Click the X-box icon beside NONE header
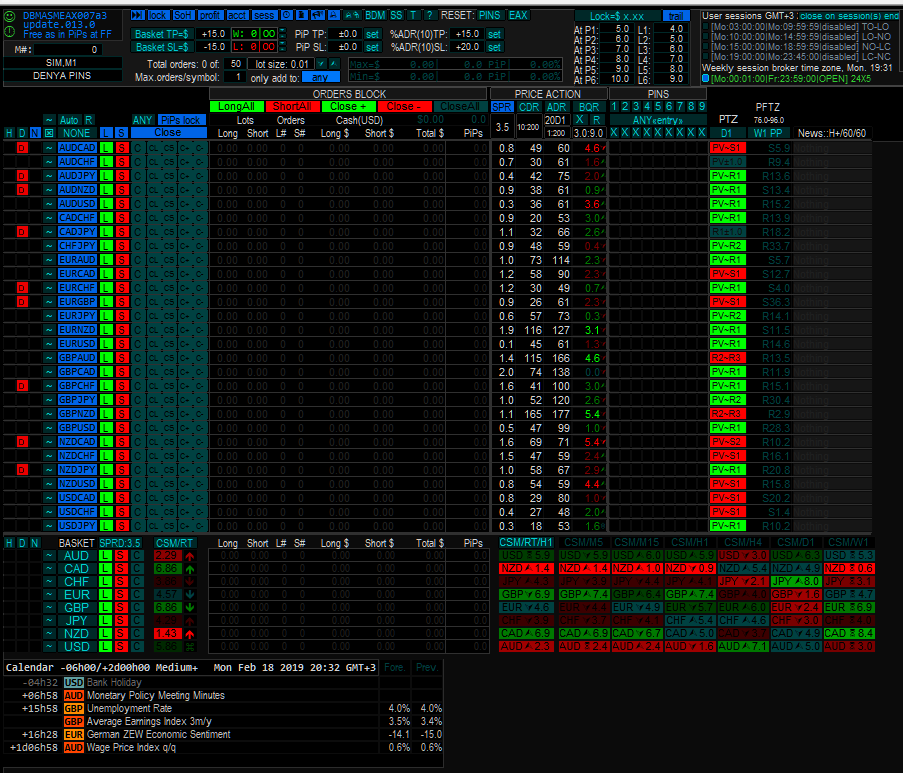 [x=49, y=133]
